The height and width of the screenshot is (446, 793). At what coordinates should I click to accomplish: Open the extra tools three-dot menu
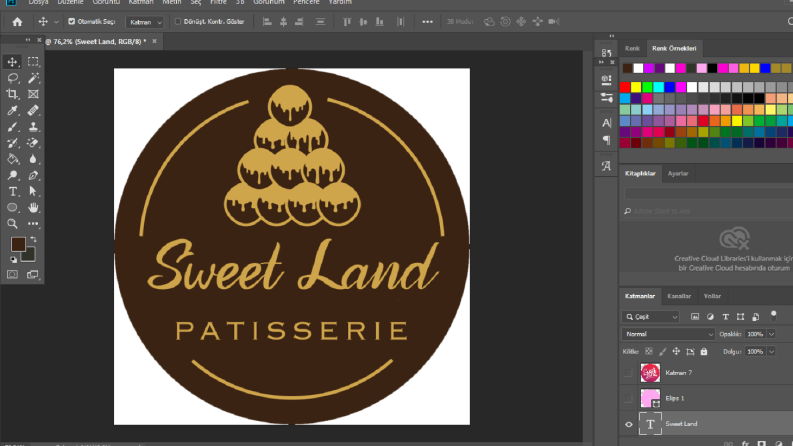click(x=33, y=224)
